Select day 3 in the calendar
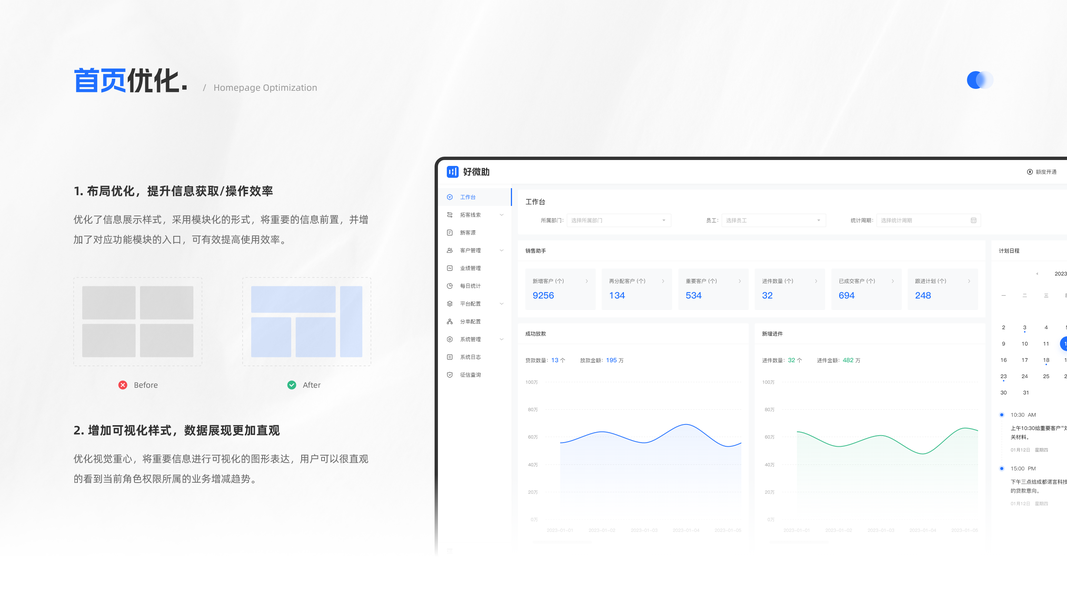 click(1024, 328)
